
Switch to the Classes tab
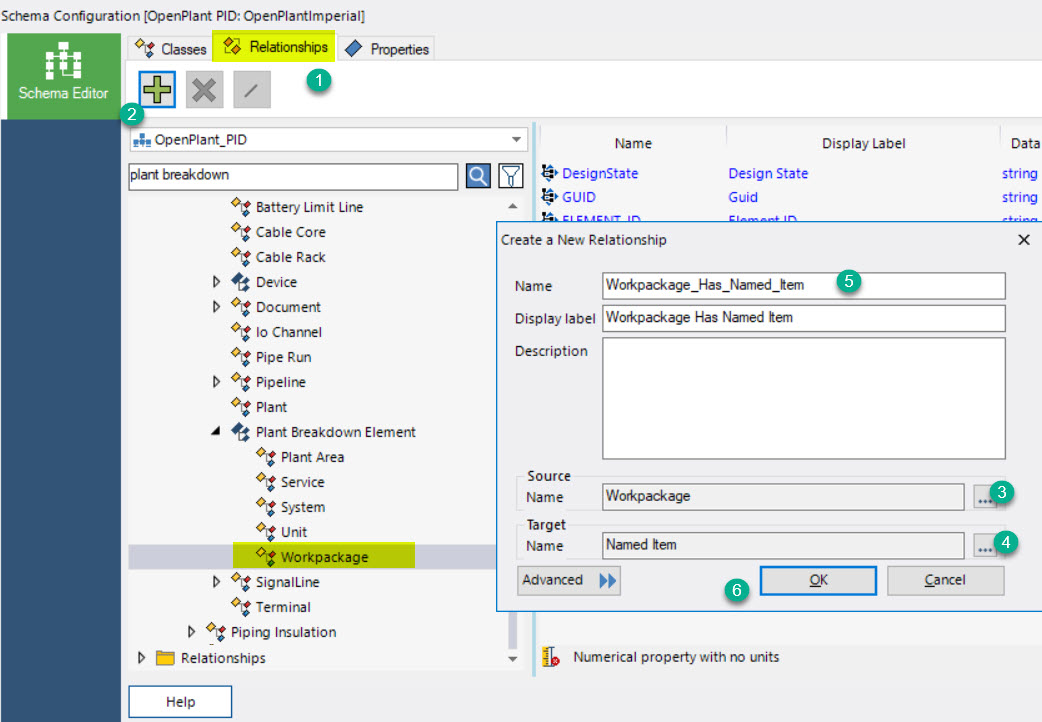[171, 49]
